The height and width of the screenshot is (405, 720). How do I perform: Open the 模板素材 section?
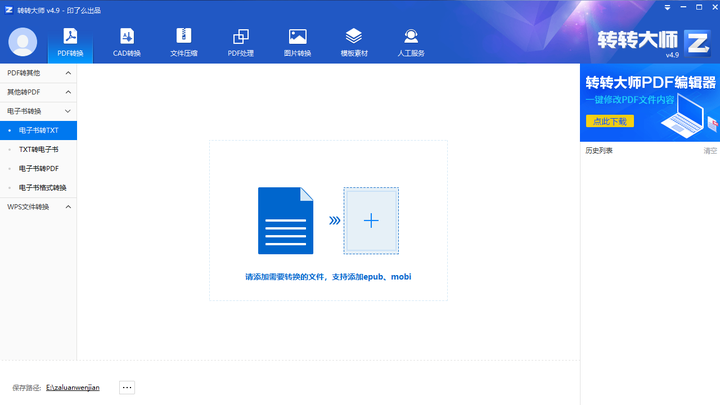tap(354, 42)
